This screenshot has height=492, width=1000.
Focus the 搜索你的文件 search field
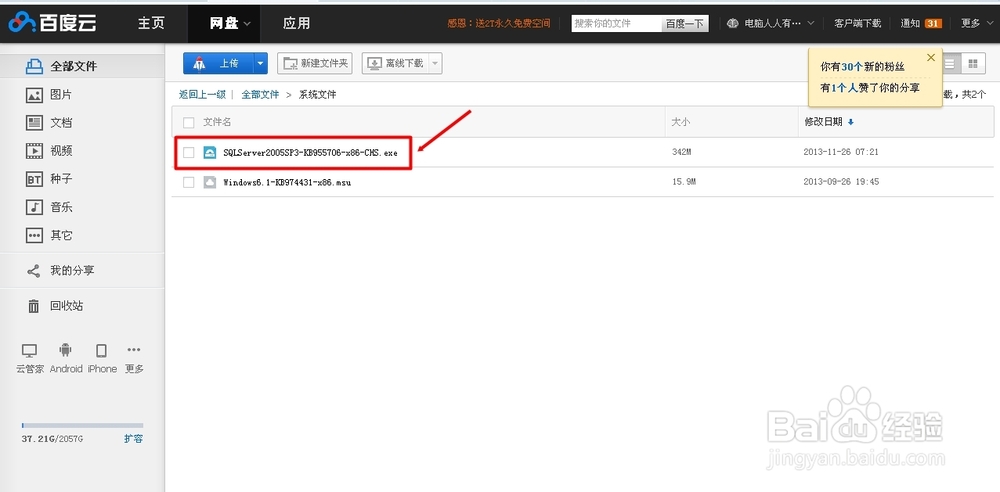pos(617,24)
